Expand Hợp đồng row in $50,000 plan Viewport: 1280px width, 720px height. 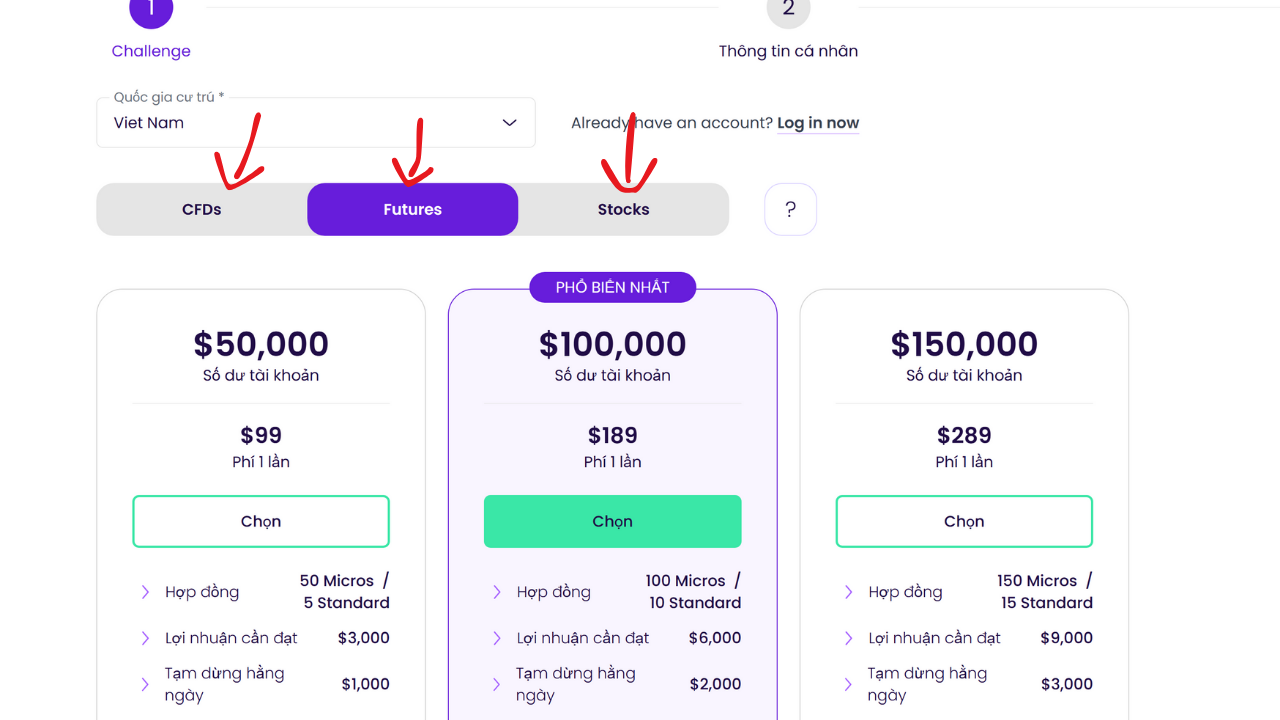point(146,592)
